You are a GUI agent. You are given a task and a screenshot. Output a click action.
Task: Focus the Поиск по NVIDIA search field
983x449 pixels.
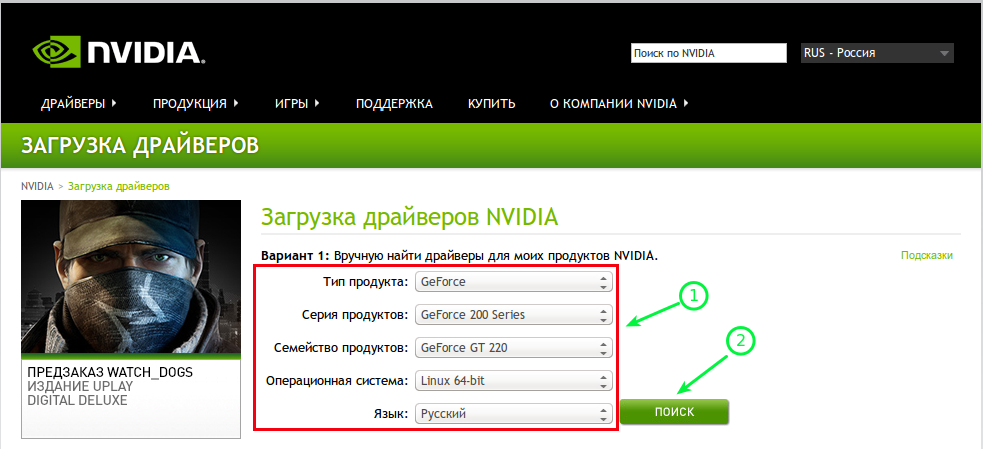[x=708, y=53]
